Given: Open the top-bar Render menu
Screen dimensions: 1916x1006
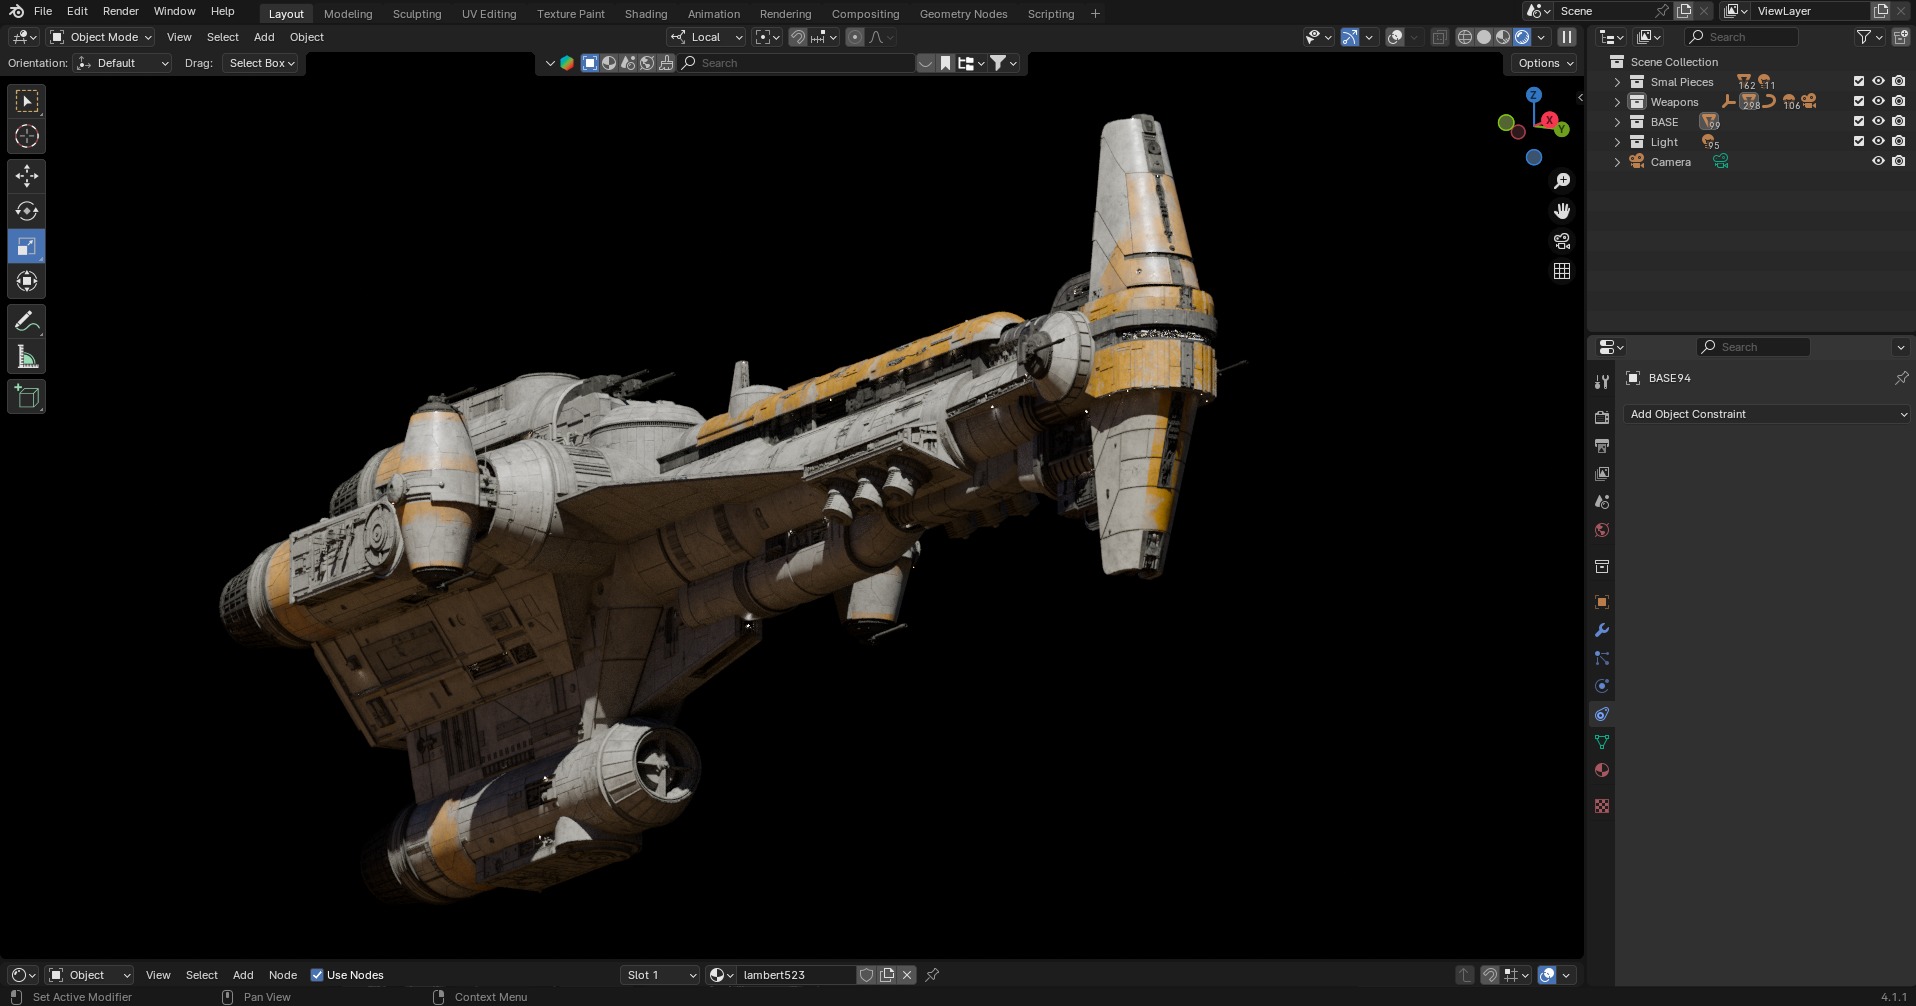Looking at the screenshot, I should coord(120,11).
